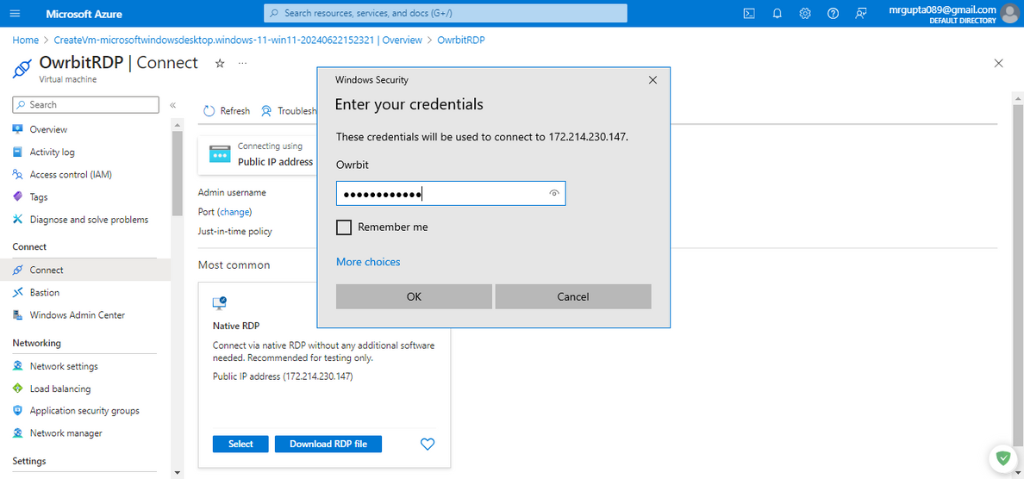
Task: Open Cloud Shell from top bar
Action: point(748,13)
